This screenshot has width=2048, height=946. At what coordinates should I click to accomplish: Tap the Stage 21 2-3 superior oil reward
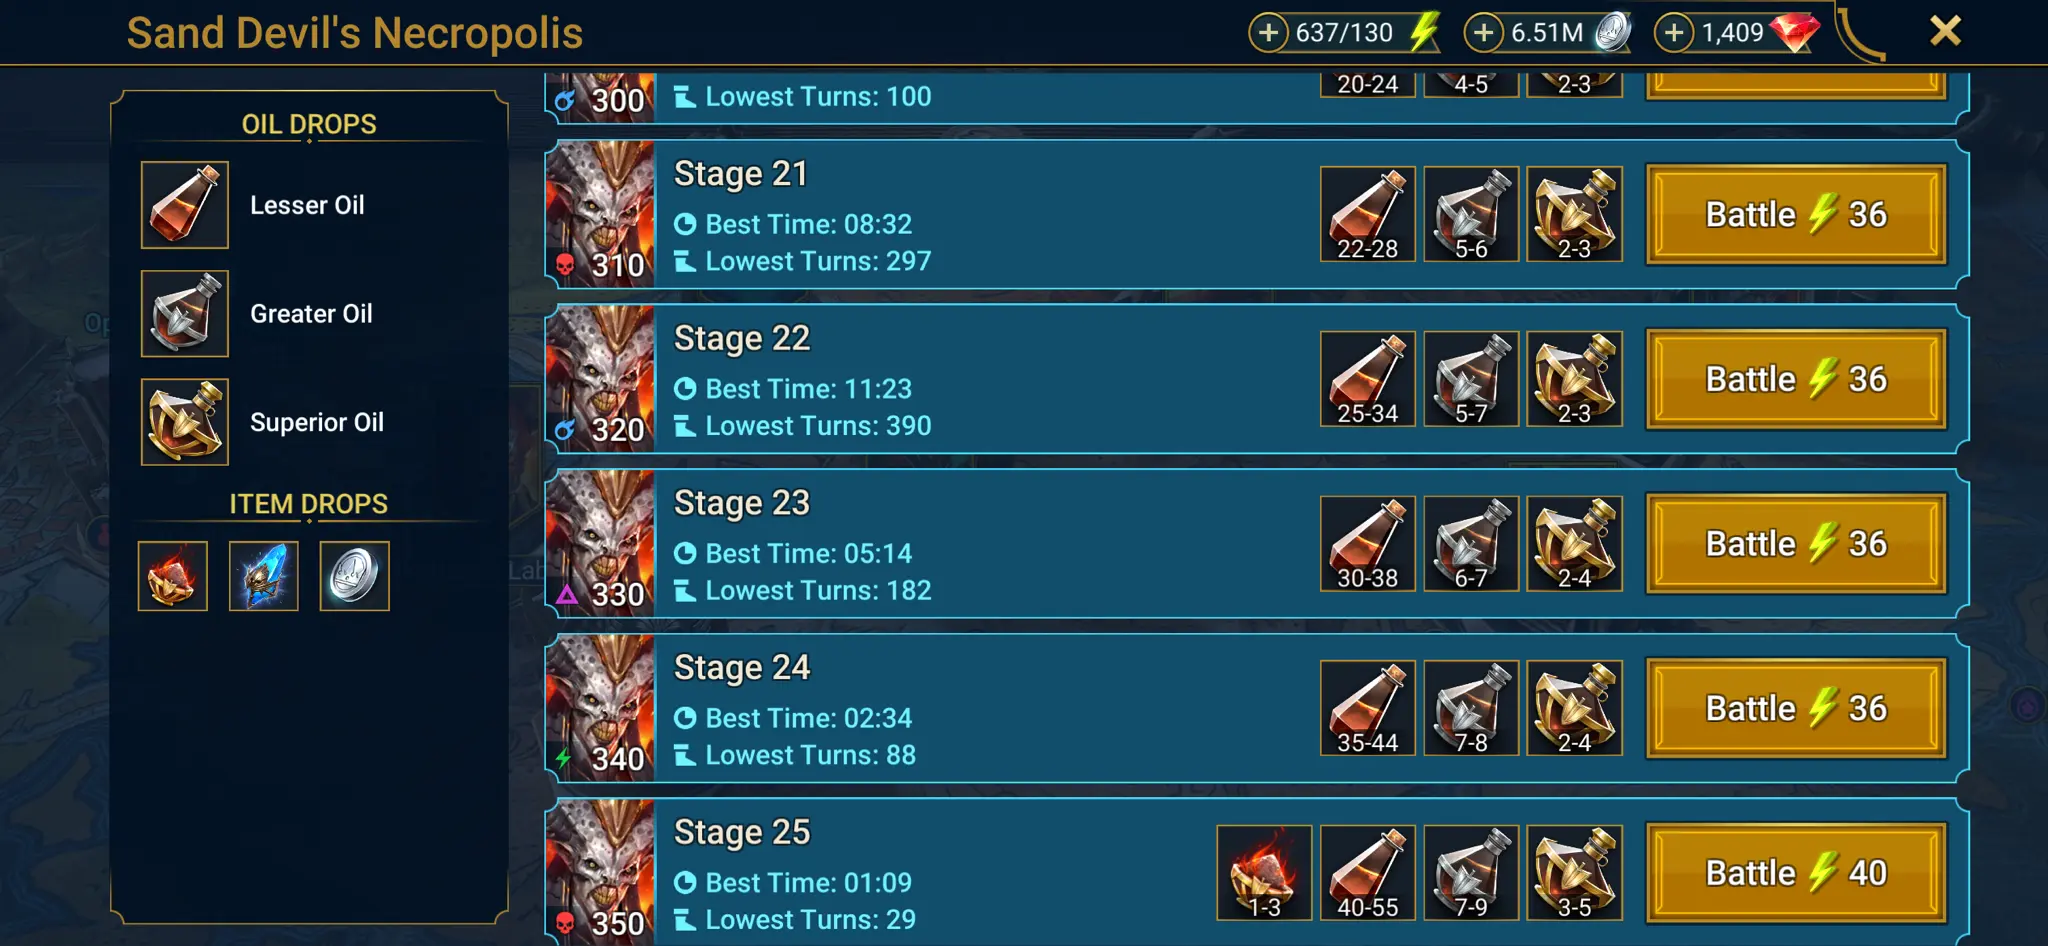[x=1575, y=214]
